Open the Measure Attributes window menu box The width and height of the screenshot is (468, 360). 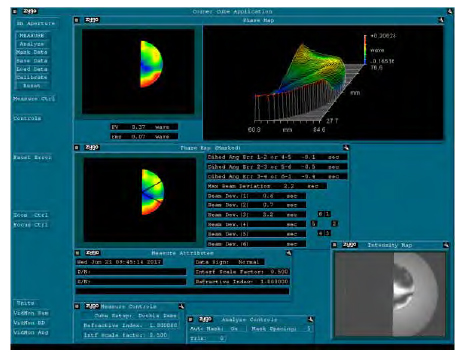click(x=78, y=253)
